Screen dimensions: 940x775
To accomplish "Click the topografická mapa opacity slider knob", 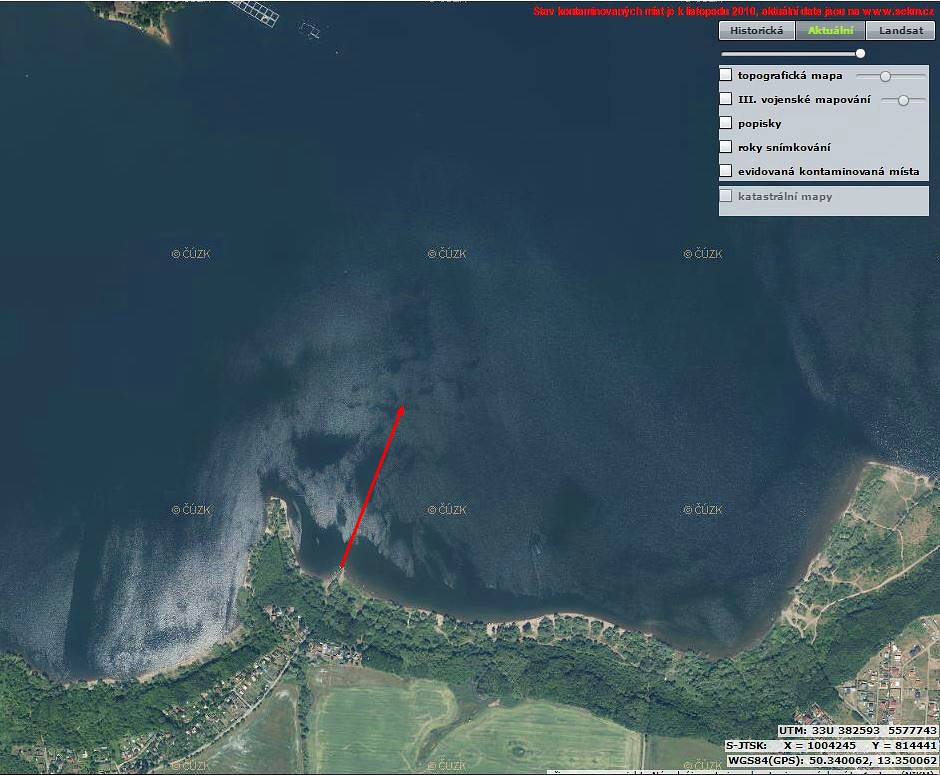I will (x=885, y=76).
